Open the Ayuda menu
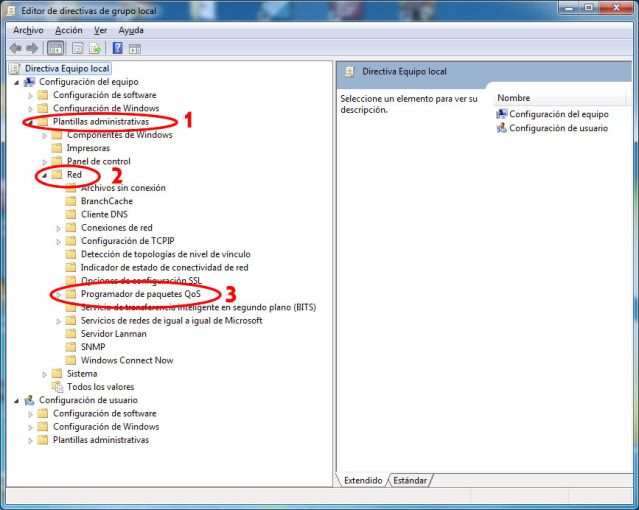The width and height of the screenshot is (639, 510). pyautogui.click(x=131, y=30)
